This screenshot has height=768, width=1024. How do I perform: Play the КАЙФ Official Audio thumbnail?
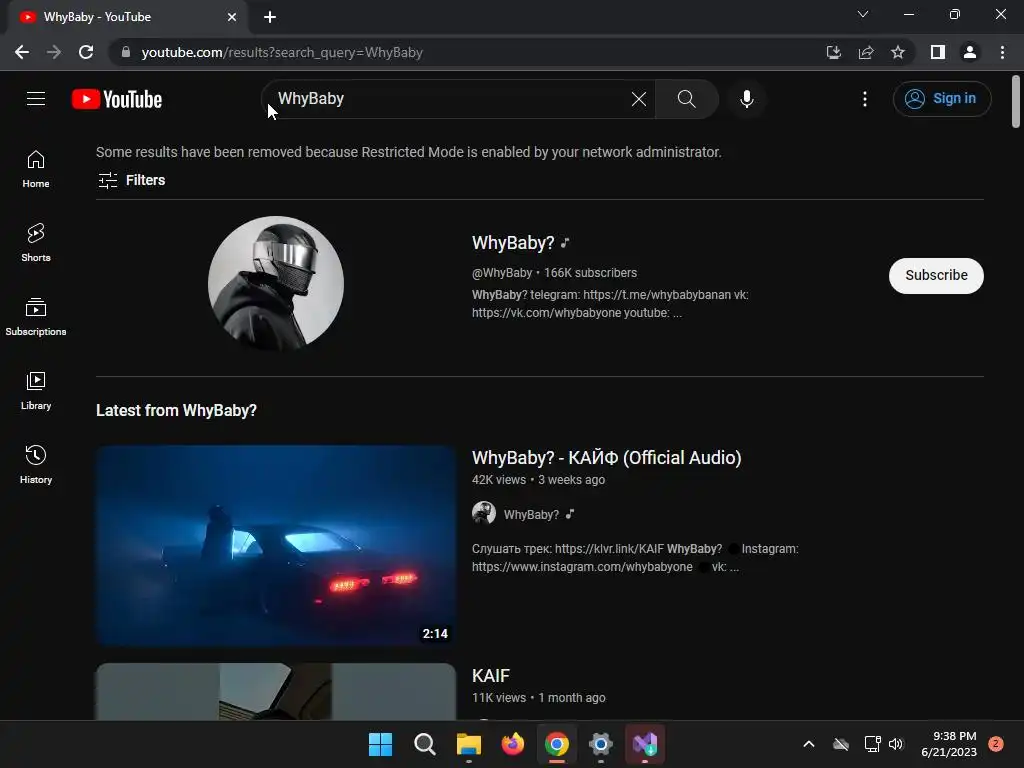point(276,546)
